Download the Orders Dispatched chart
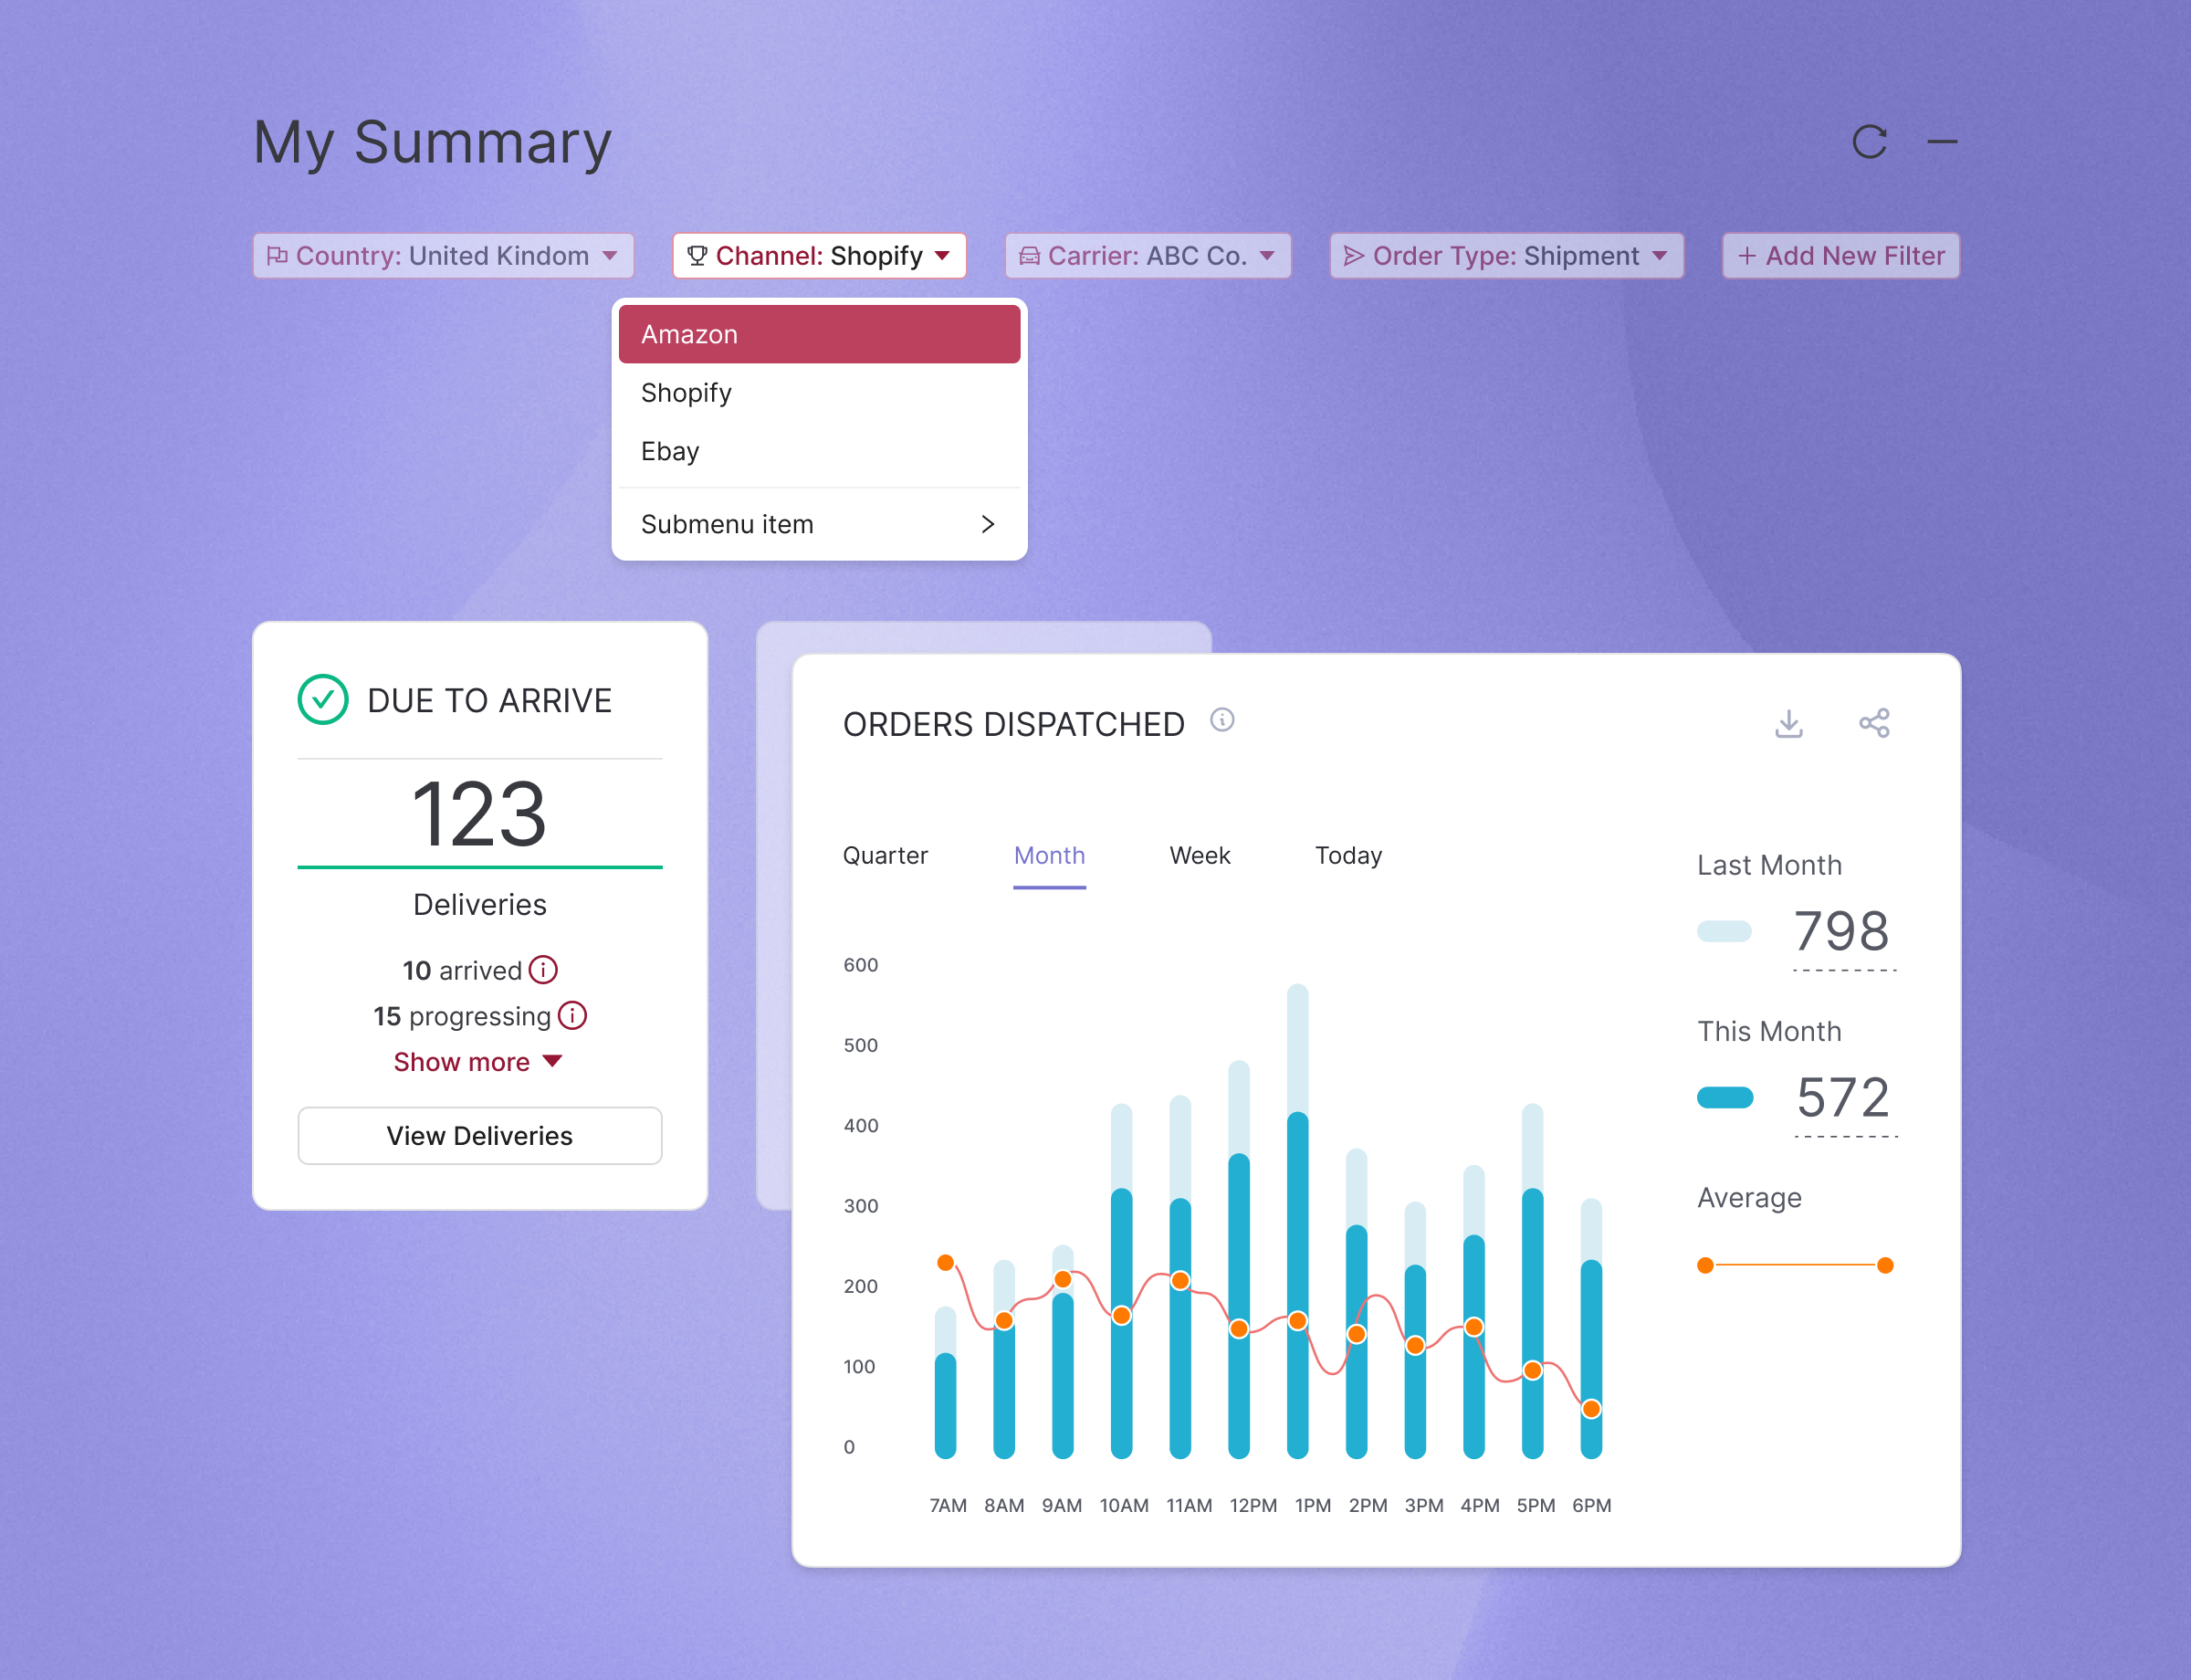2191x1680 pixels. (1788, 723)
